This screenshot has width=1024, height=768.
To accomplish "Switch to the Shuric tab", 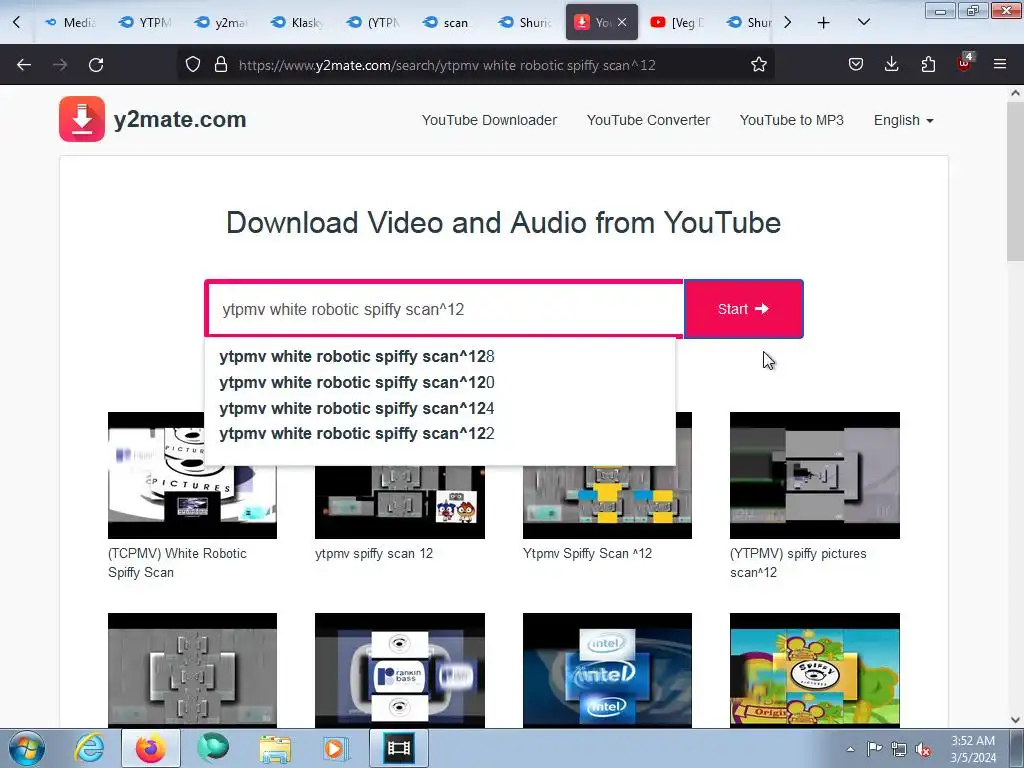I will coord(525,22).
